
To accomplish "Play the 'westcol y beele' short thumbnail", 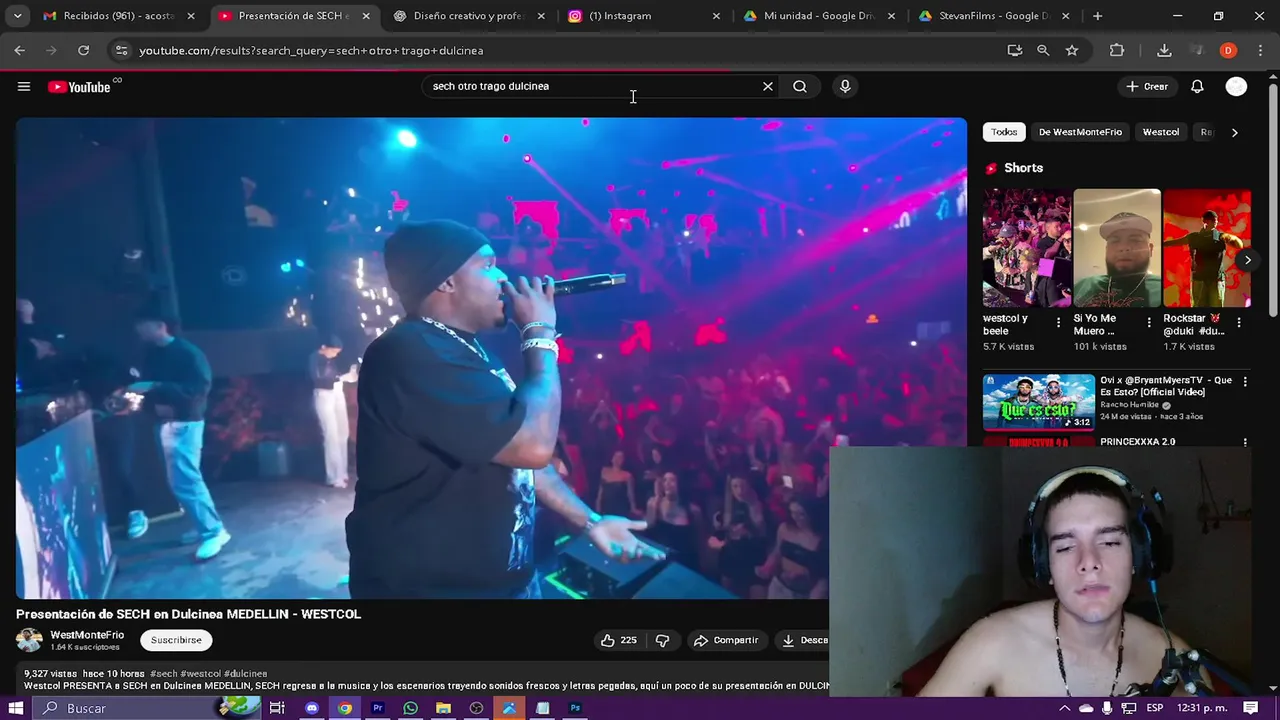I will point(1026,248).
